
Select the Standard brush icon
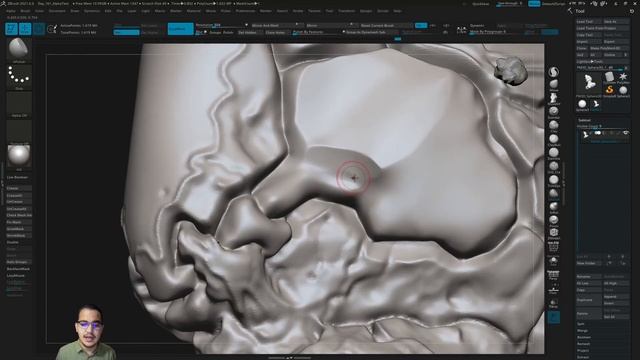pyautogui.click(x=554, y=111)
